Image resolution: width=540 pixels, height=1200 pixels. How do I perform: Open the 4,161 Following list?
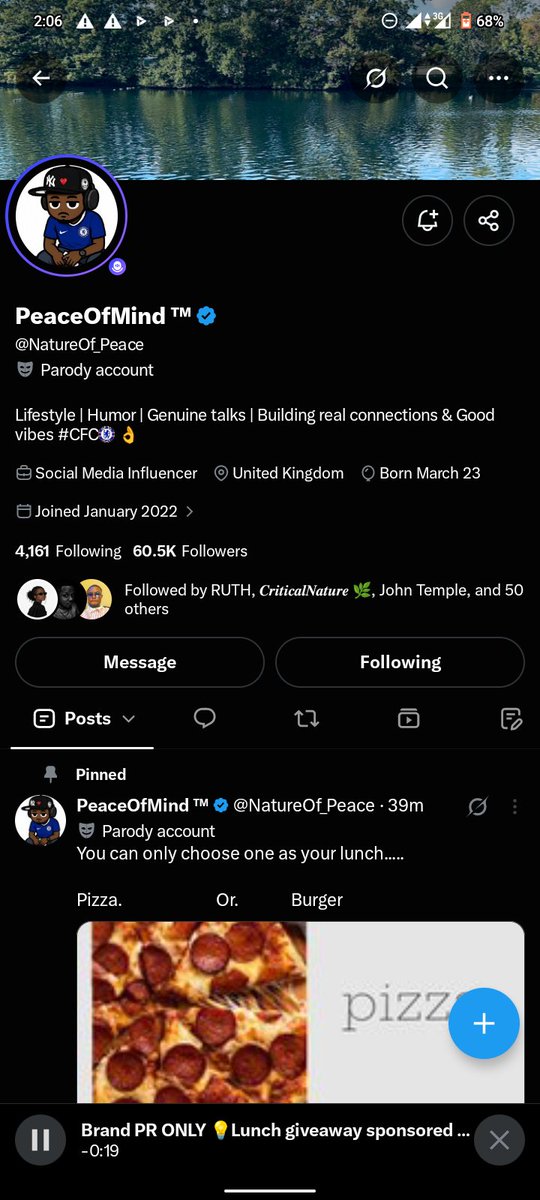click(68, 551)
